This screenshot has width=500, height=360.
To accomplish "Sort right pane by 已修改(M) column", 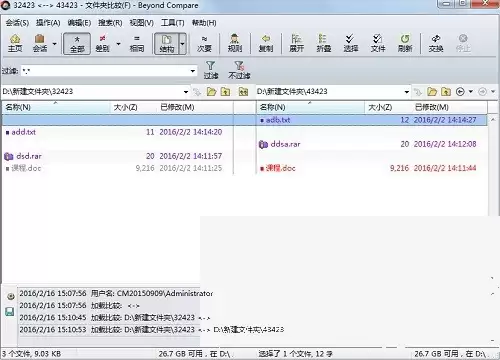I will click(x=449, y=107).
